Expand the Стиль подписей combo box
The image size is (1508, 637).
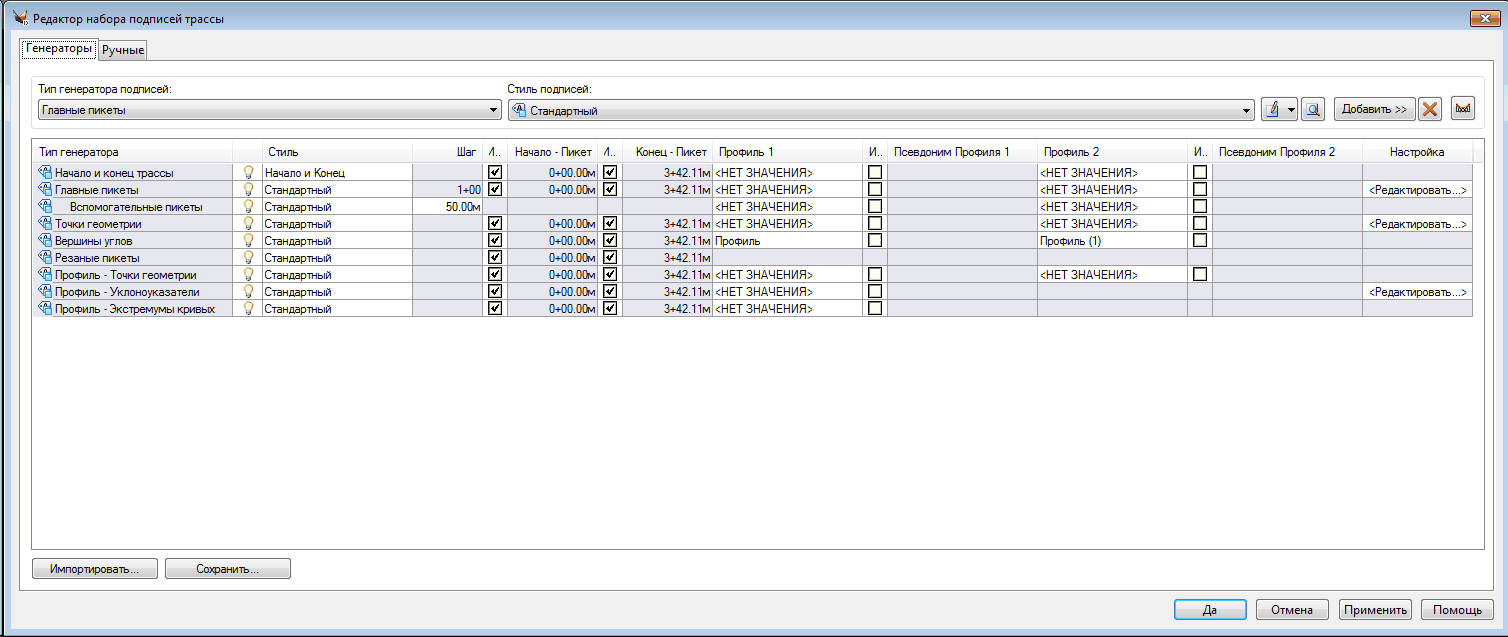[1246, 111]
